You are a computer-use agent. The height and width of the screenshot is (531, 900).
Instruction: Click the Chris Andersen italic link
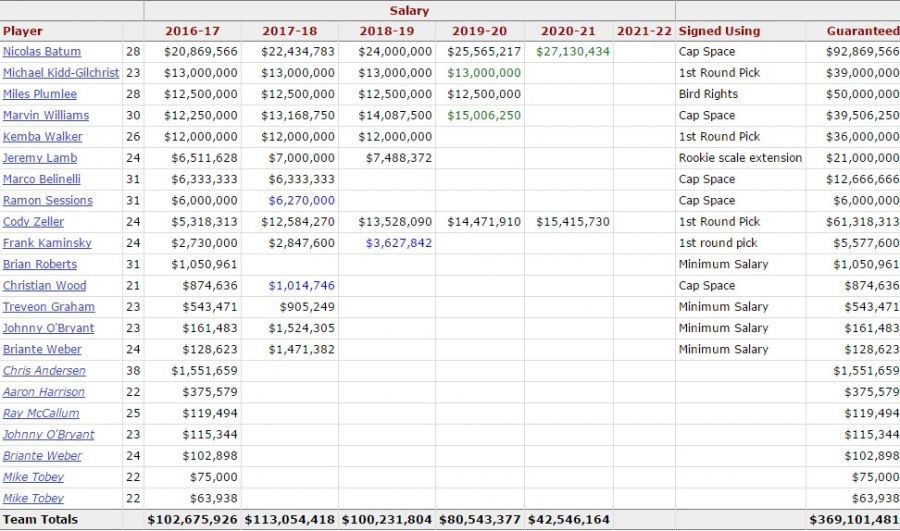[44, 370]
